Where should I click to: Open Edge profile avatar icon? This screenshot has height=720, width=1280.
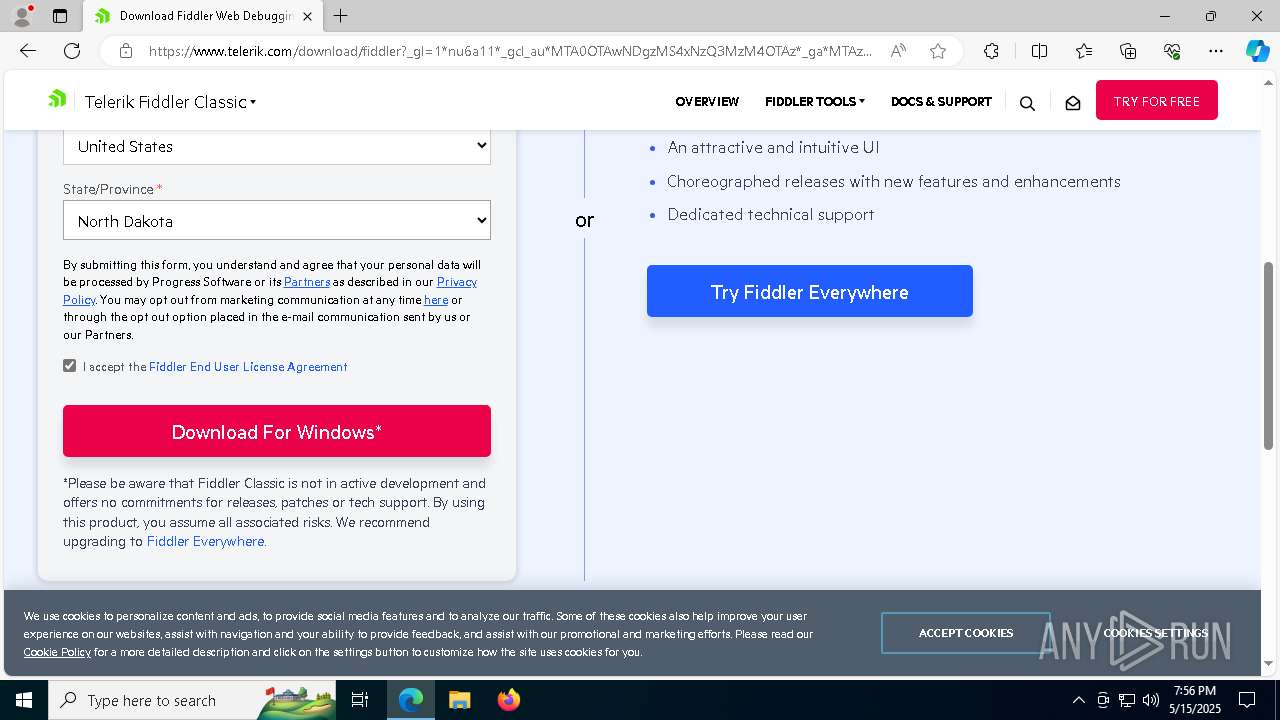pos(22,16)
